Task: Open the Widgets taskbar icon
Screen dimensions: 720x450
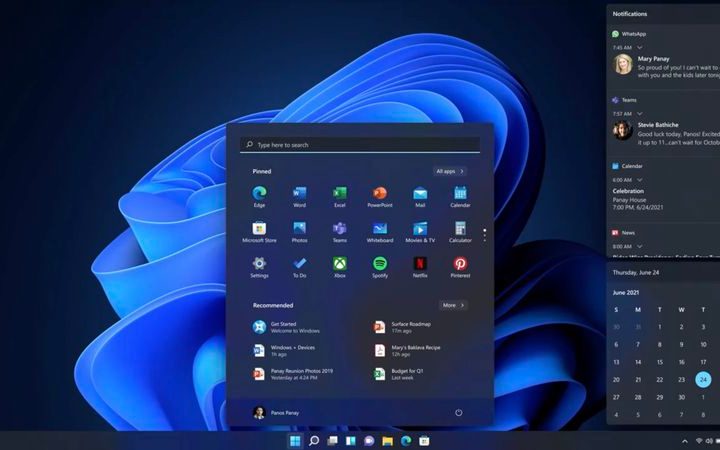Action: click(x=351, y=441)
